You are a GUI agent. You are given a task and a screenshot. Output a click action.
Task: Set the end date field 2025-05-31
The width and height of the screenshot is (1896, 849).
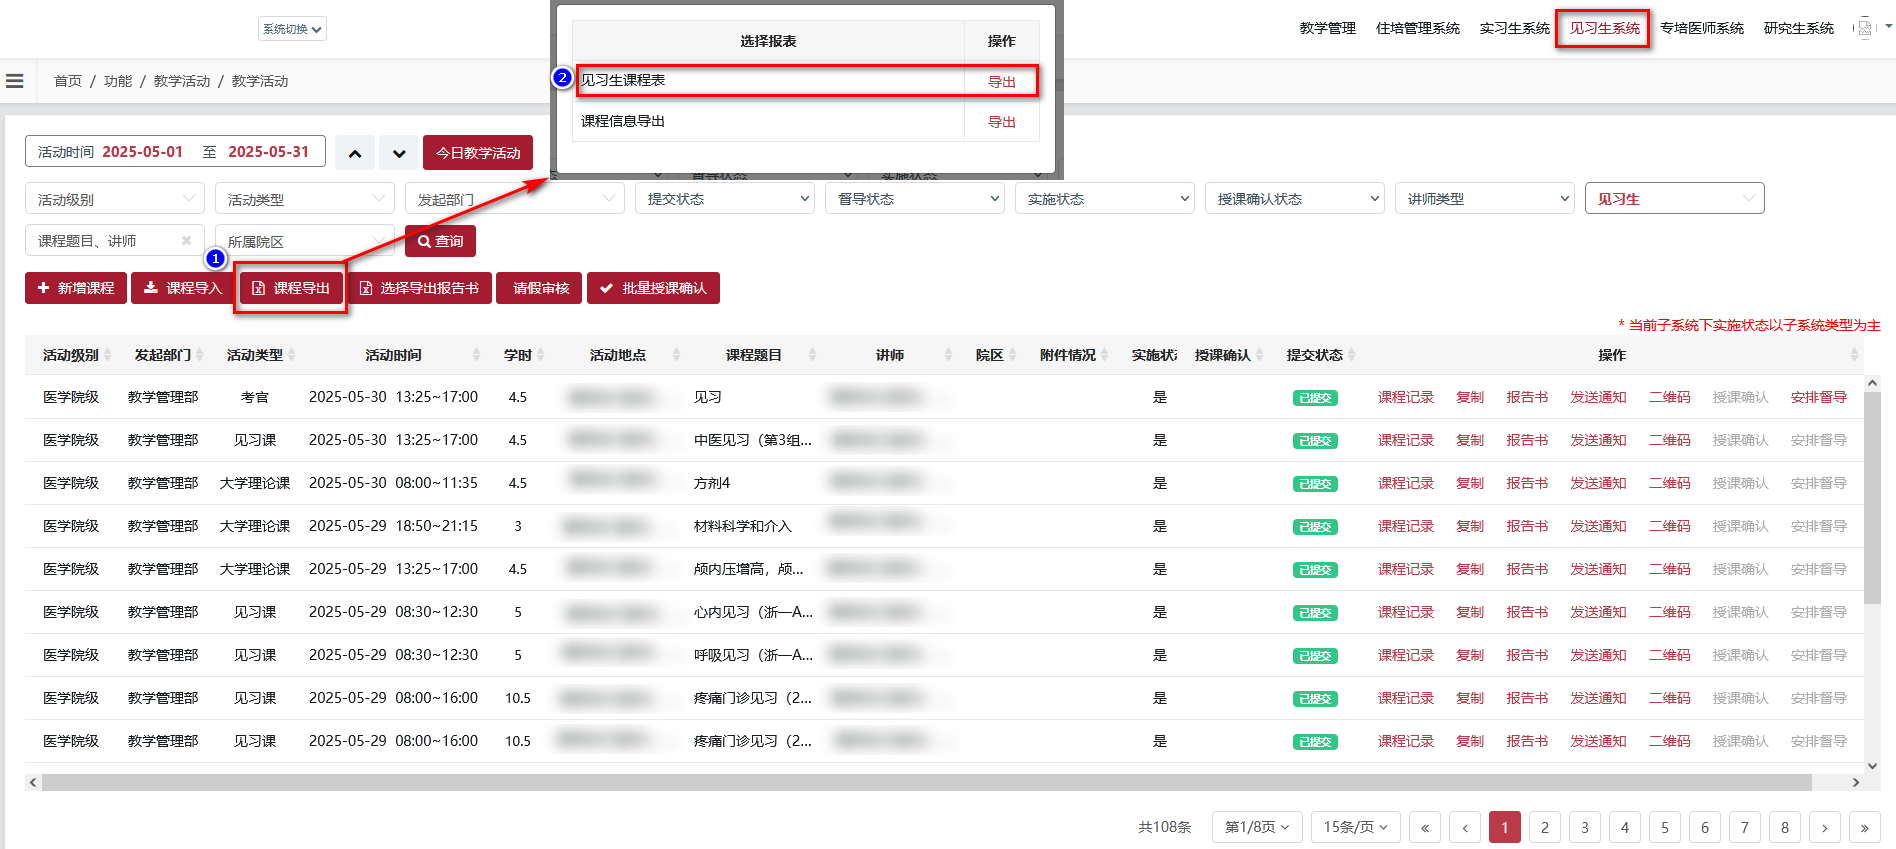(268, 152)
